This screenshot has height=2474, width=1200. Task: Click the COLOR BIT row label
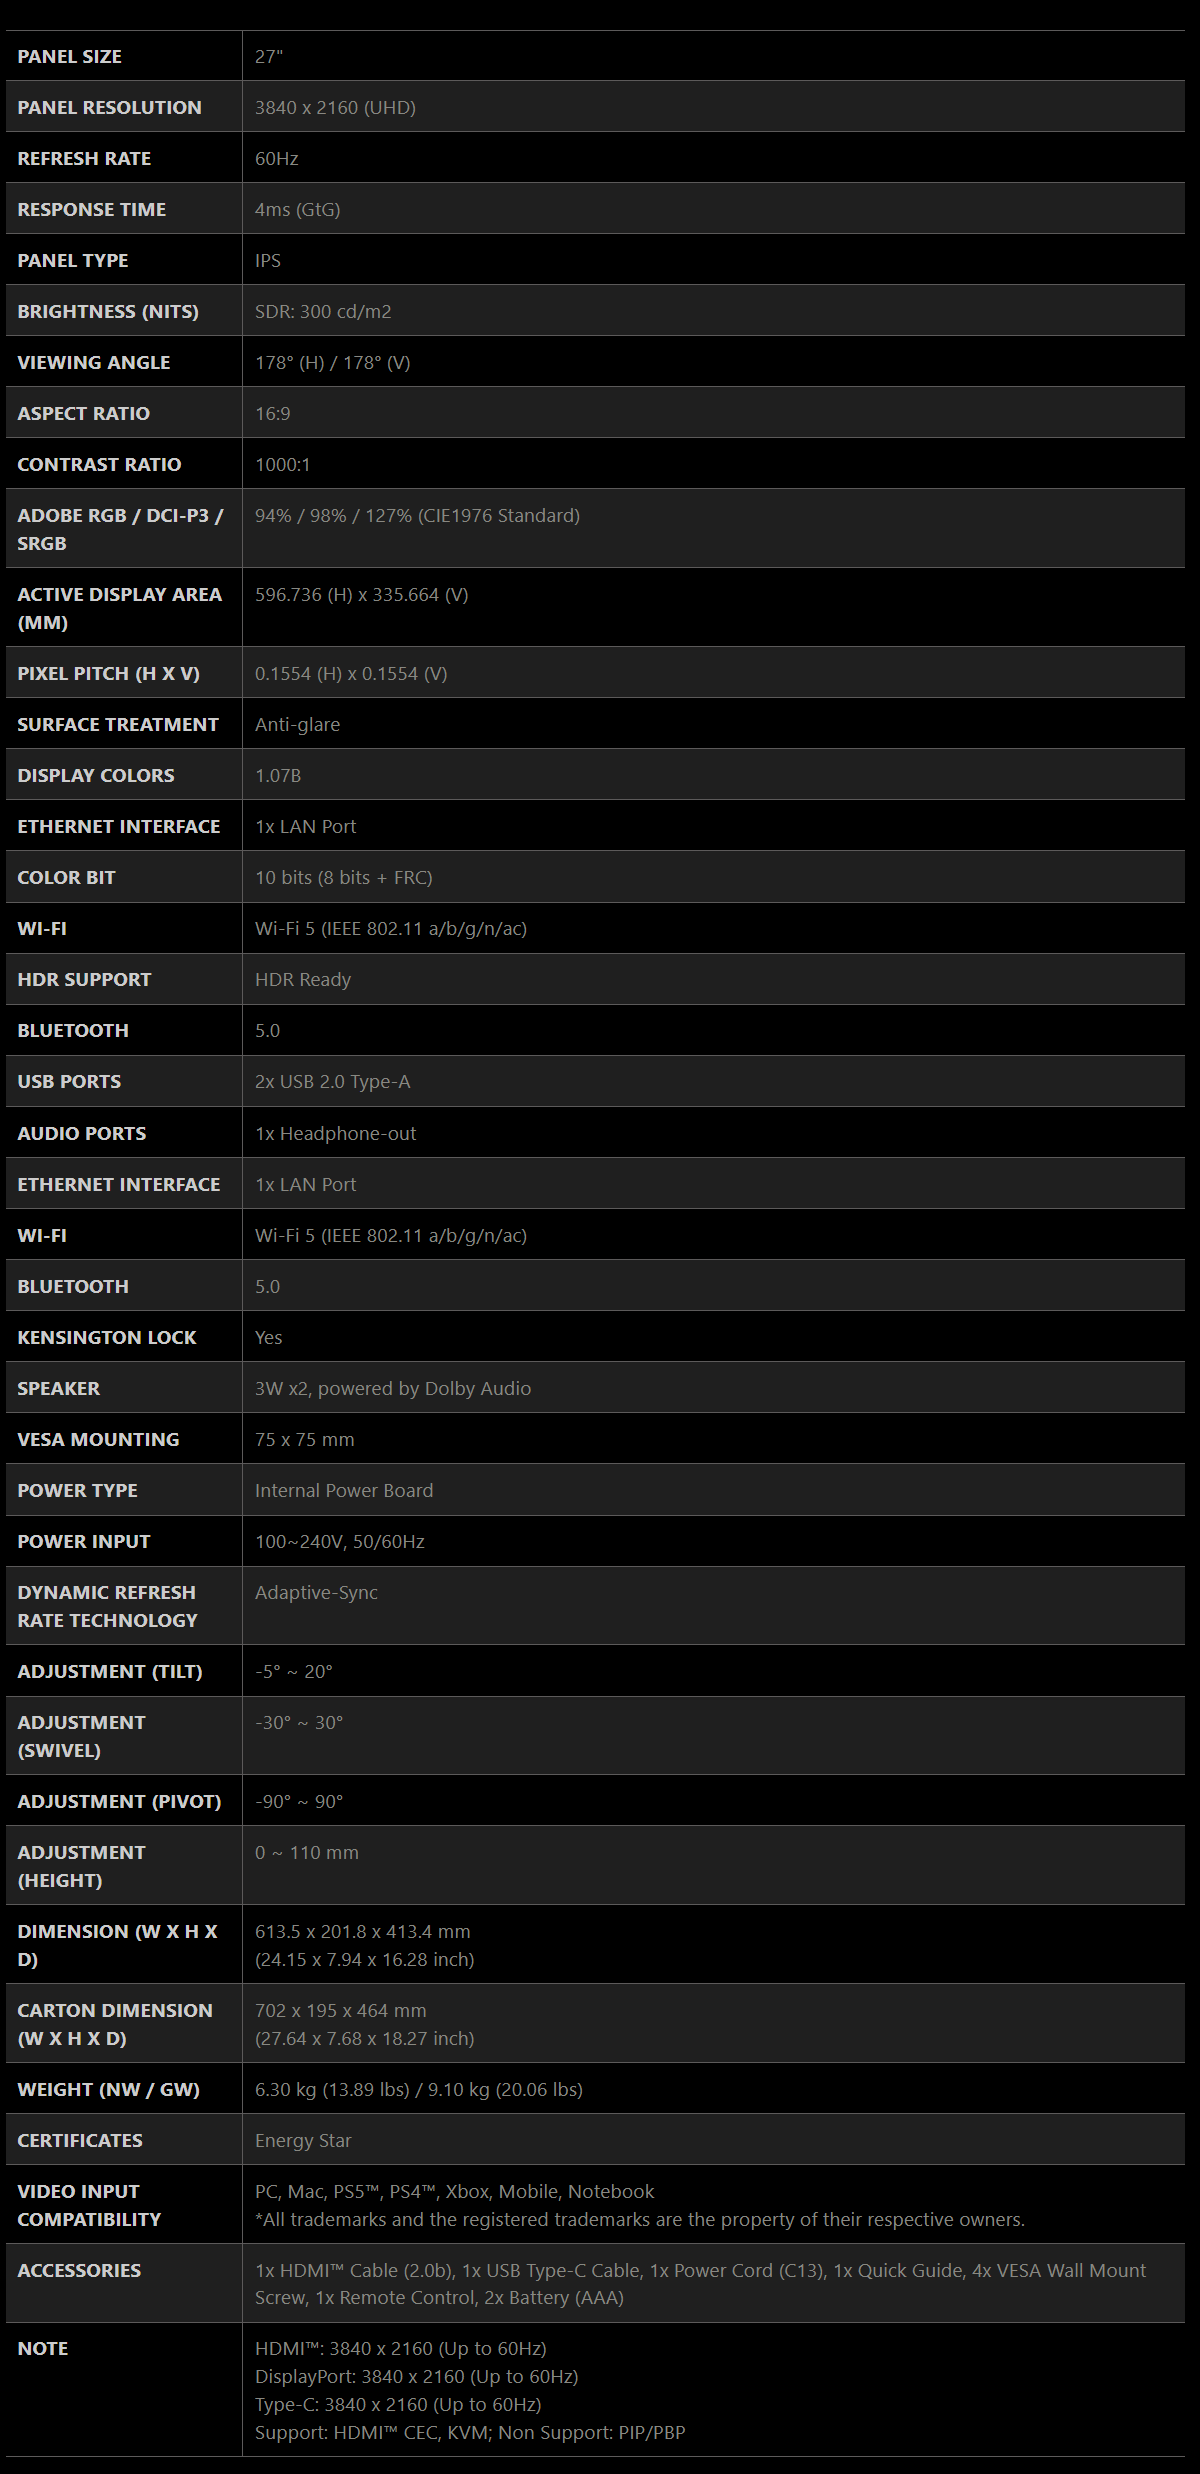coord(66,877)
